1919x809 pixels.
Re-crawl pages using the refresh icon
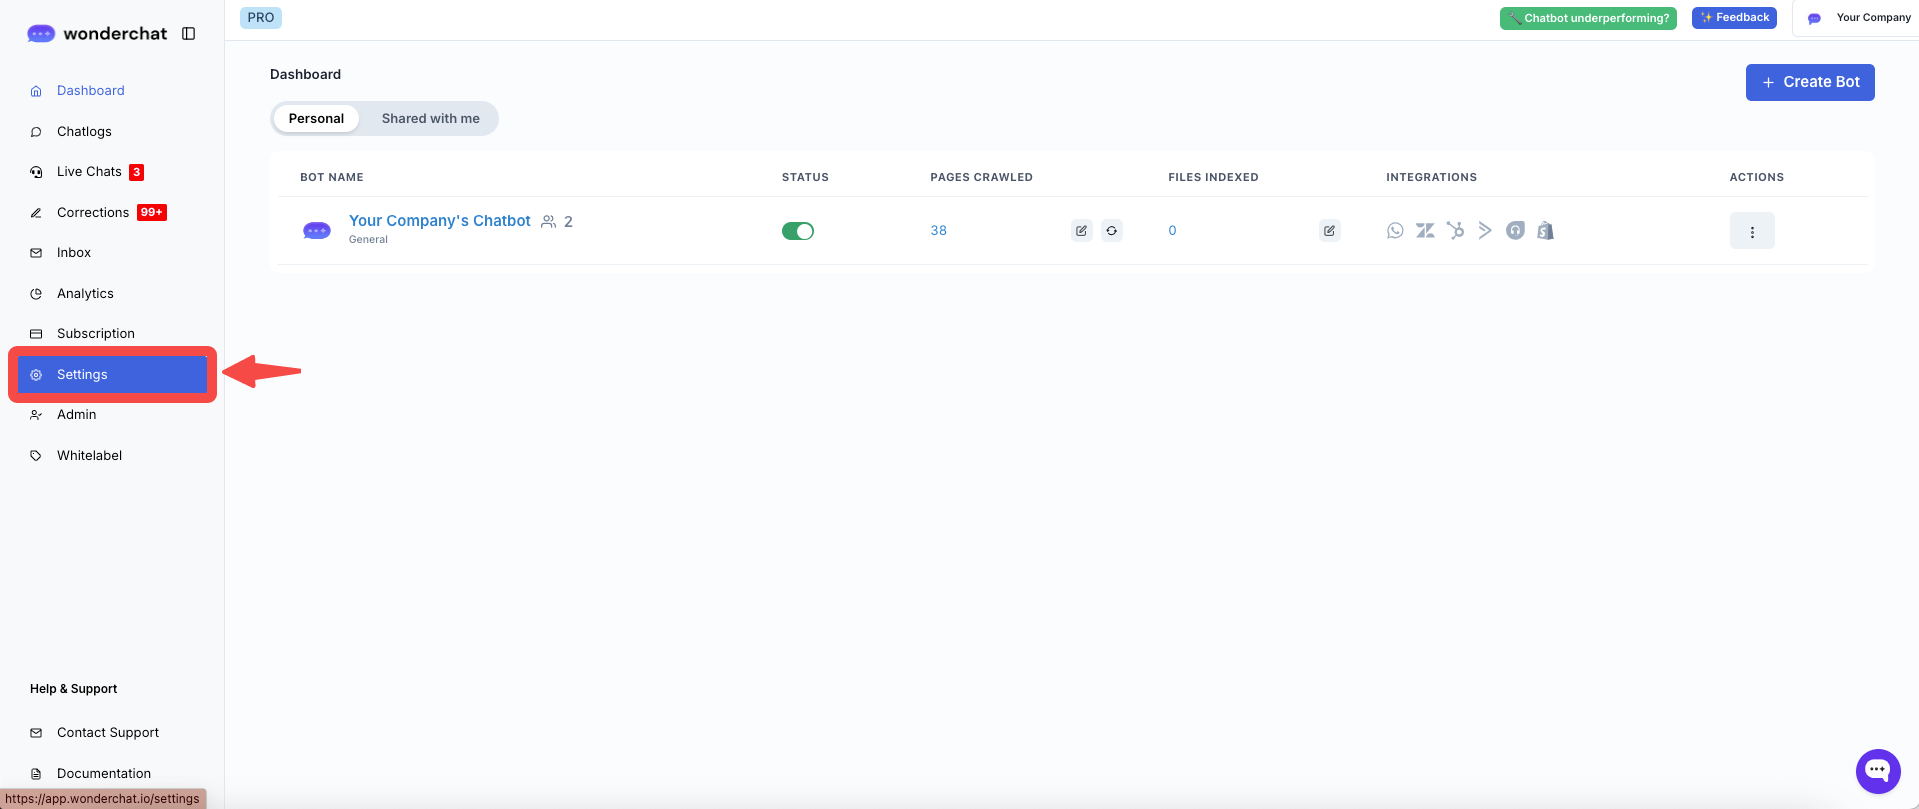coord(1111,231)
